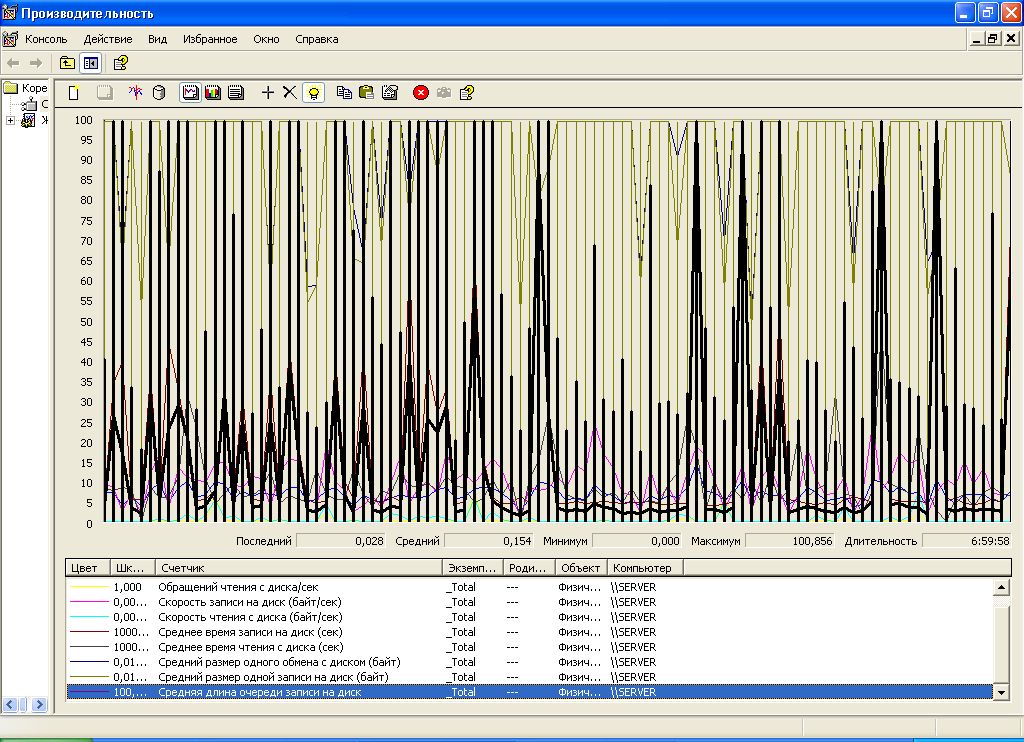This screenshot has height=742, width=1024.
Task: Click the Компьютер column header
Action: [645, 568]
